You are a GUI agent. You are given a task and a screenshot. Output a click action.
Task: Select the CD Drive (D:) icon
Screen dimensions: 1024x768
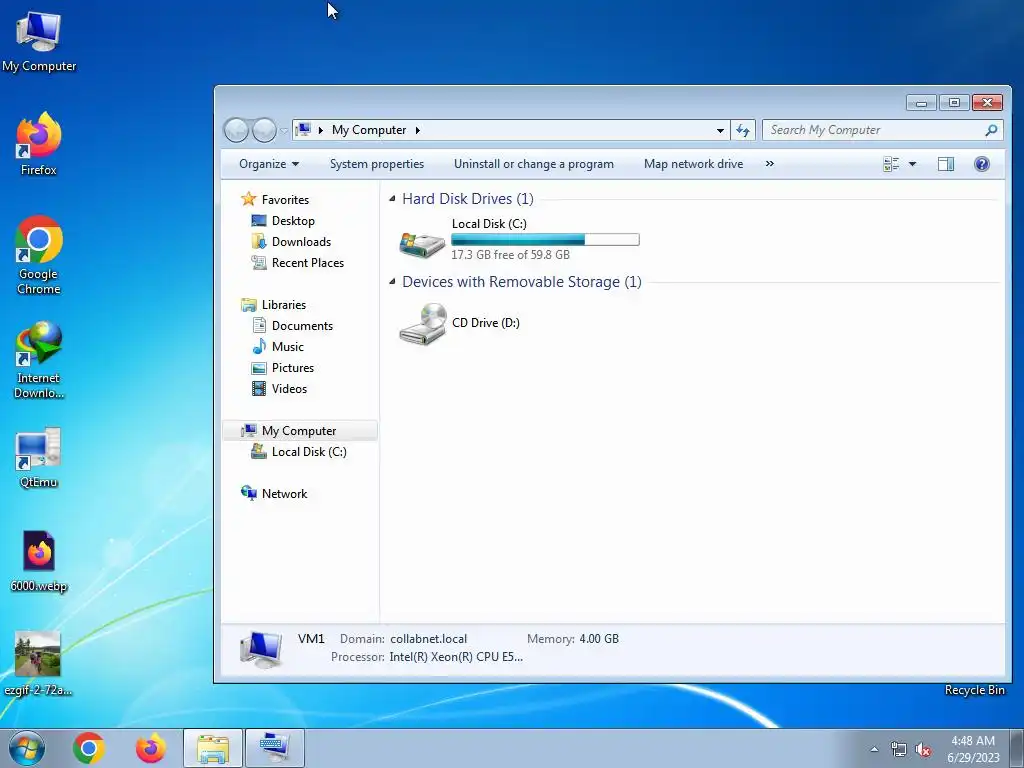pos(423,323)
